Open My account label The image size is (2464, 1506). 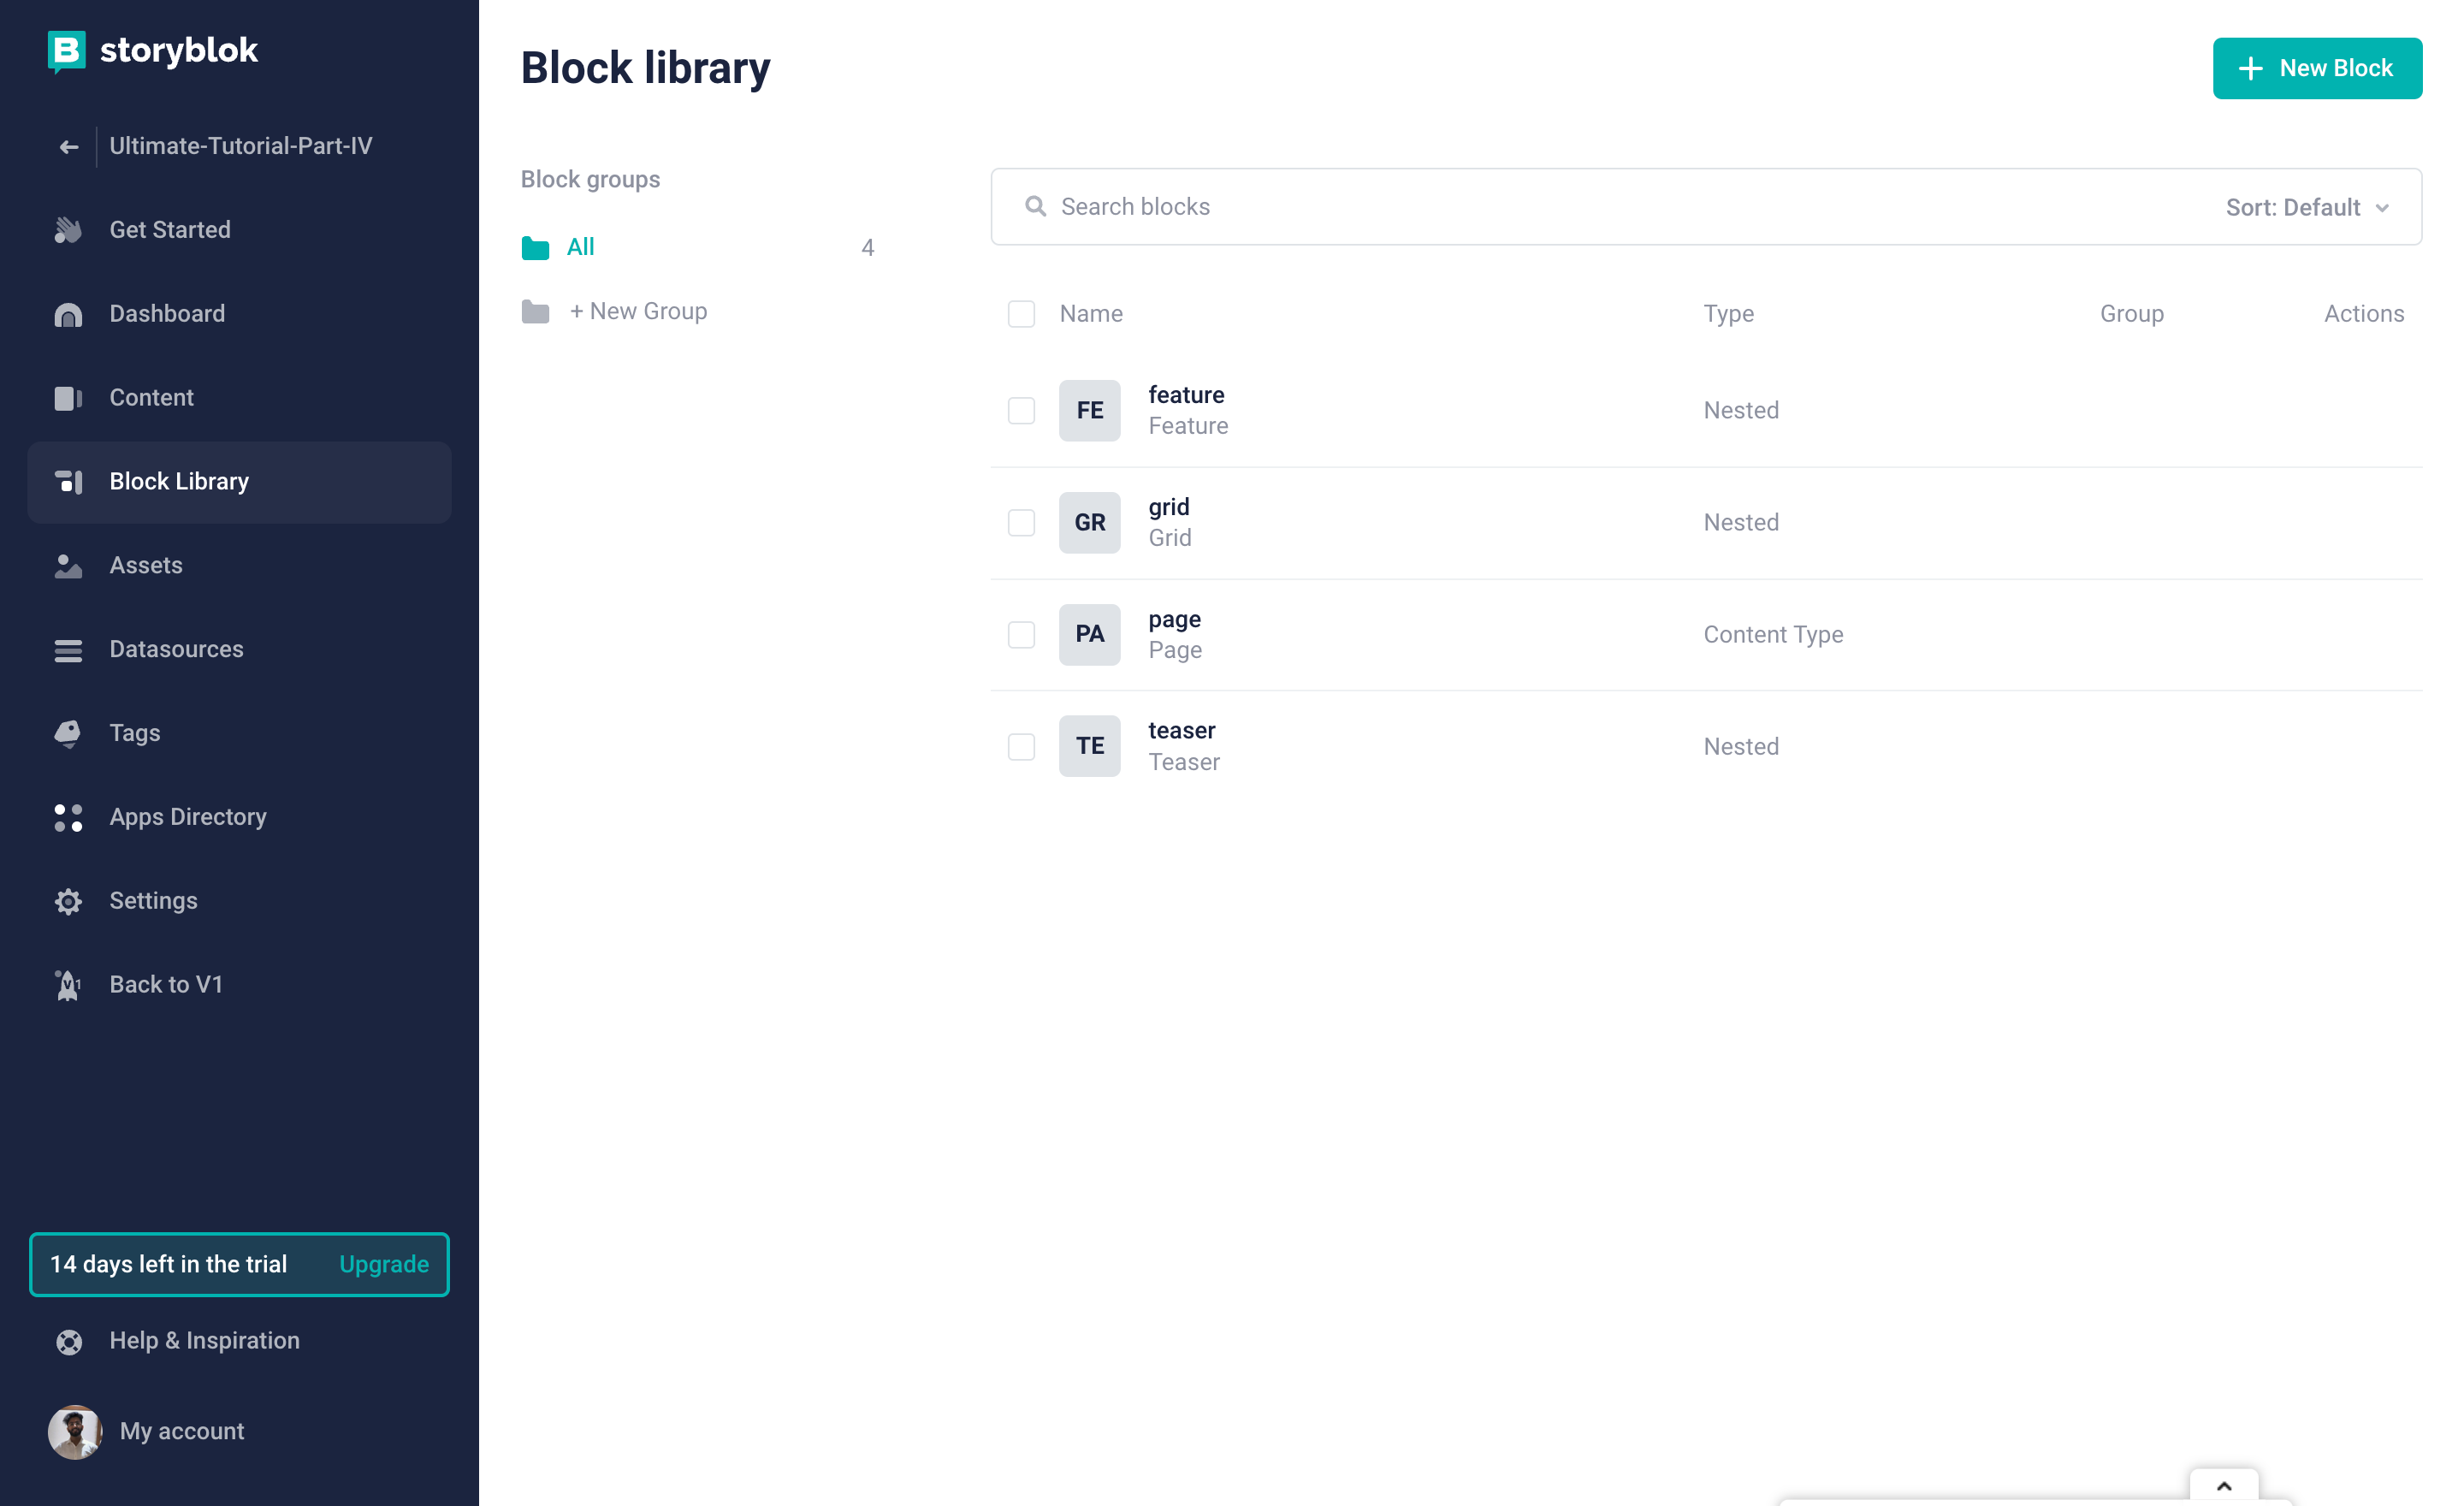(182, 1432)
